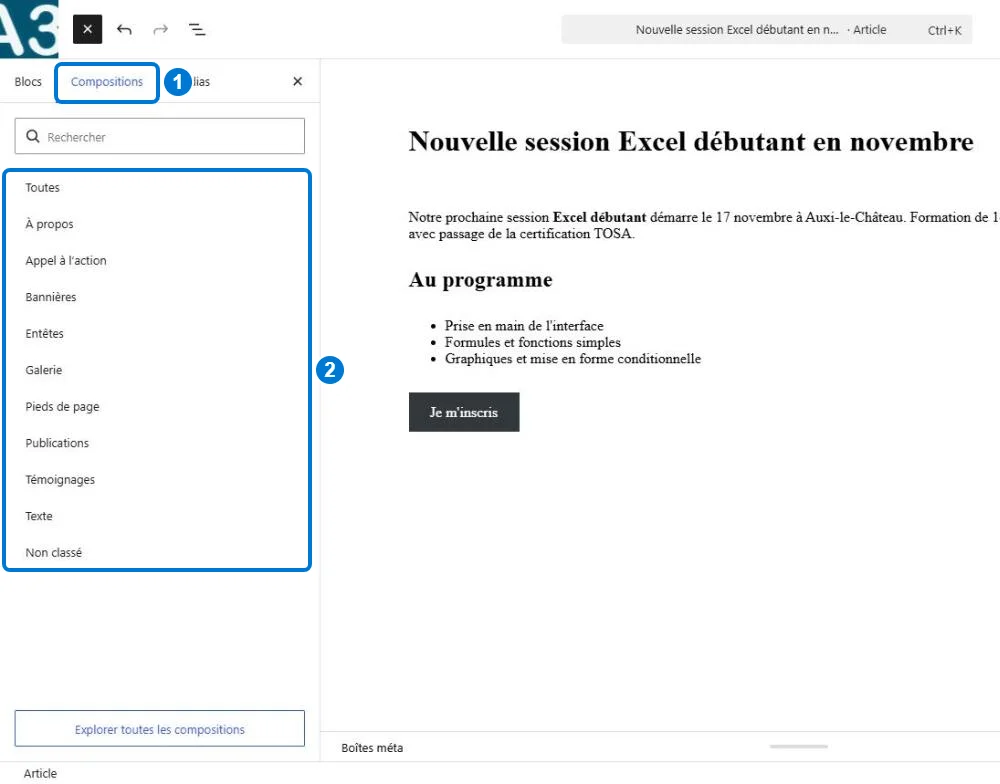Click the Au programme heading
The width and height of the screenshot is (1000, 784).
coord(480,279)
